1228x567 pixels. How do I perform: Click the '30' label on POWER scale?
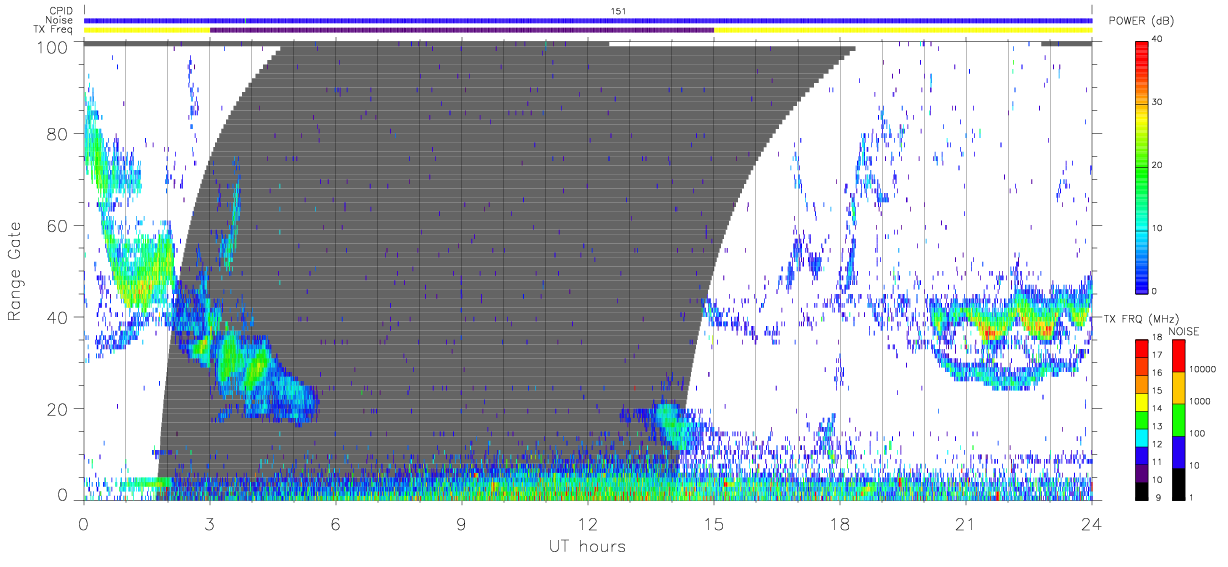[1159, 102]
